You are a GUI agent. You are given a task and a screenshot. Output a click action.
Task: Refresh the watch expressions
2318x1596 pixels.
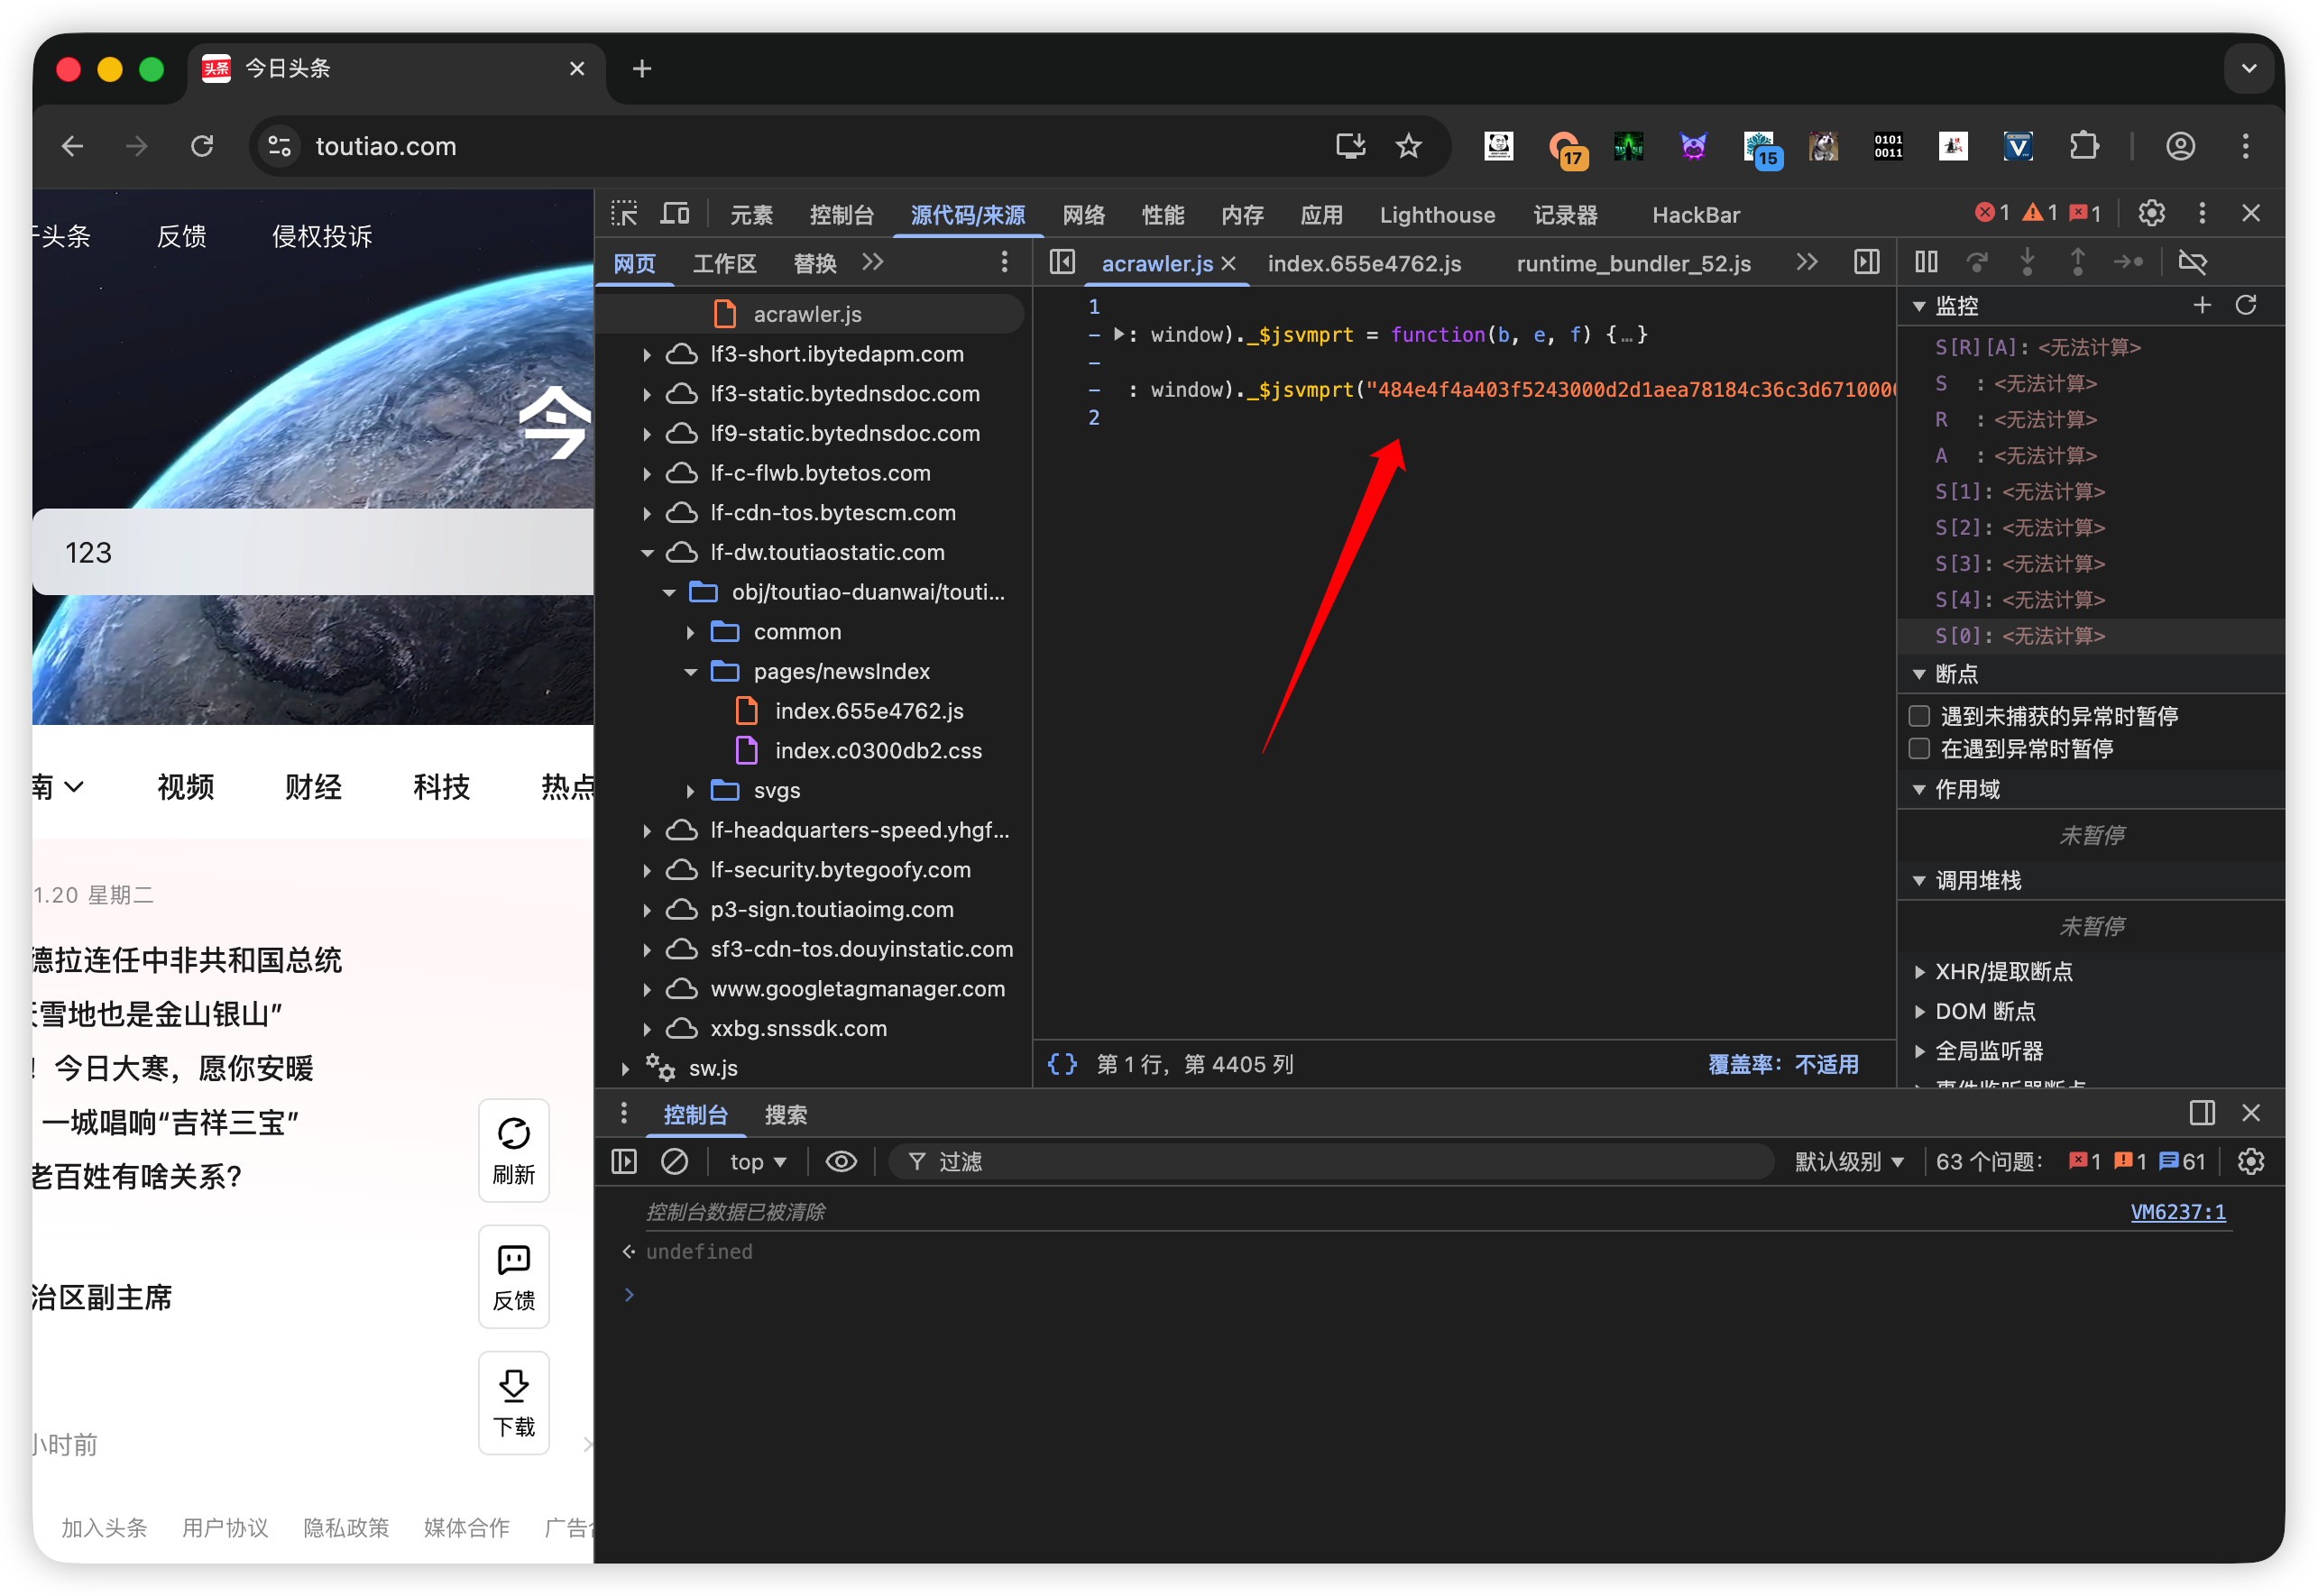click(2246, 305)
